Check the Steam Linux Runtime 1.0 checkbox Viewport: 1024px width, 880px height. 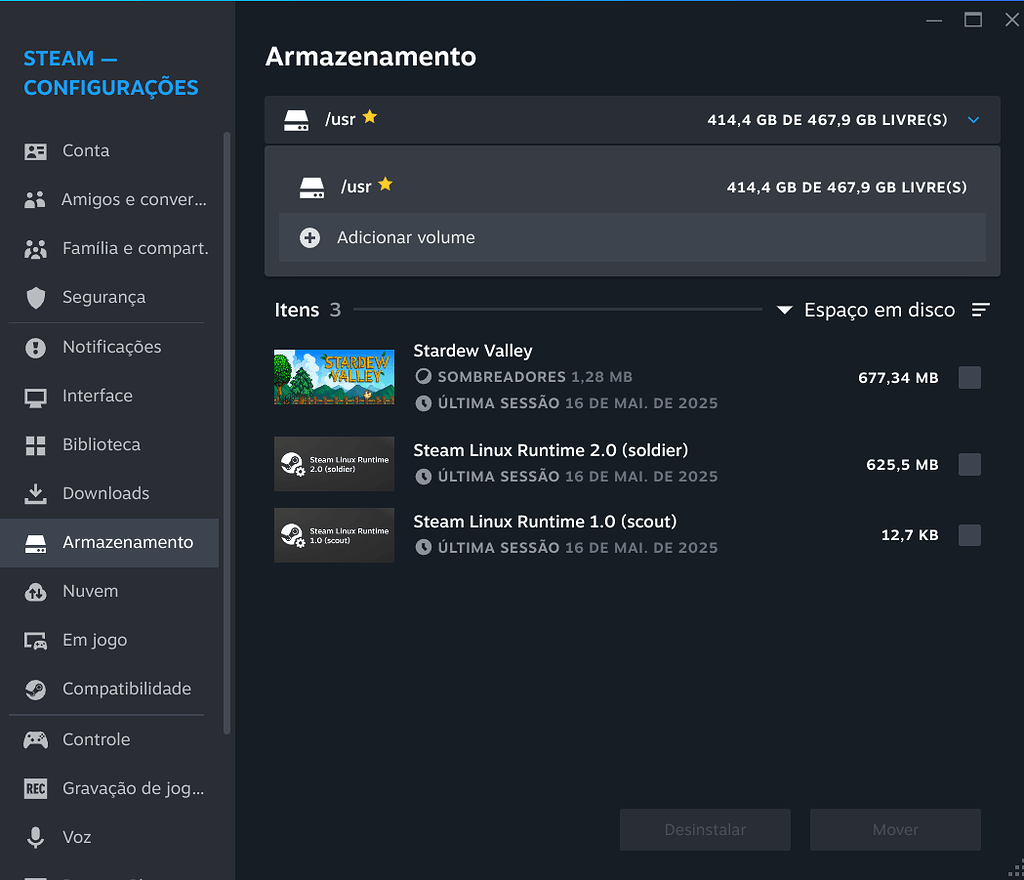(x=968, y=535)
